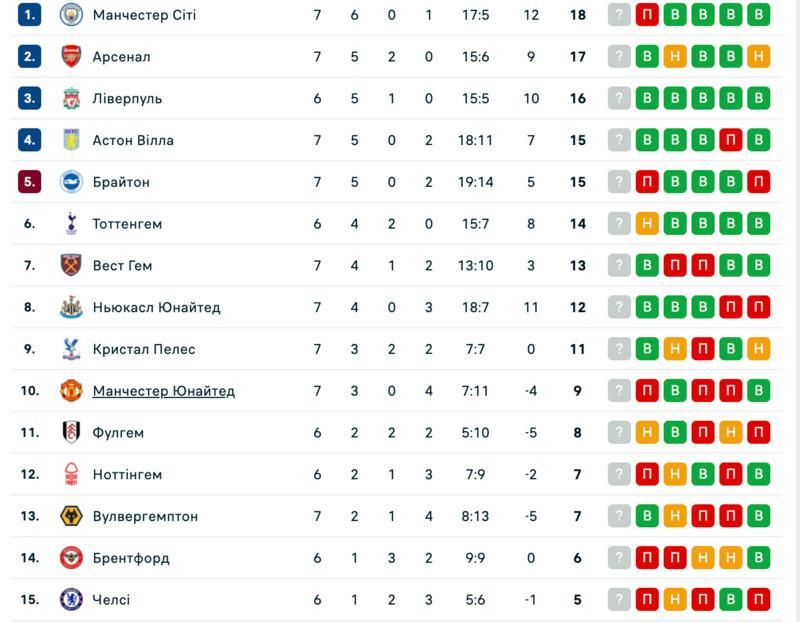Click the Aston Villa club crest
800x622 pixels.
pos(70,141)
